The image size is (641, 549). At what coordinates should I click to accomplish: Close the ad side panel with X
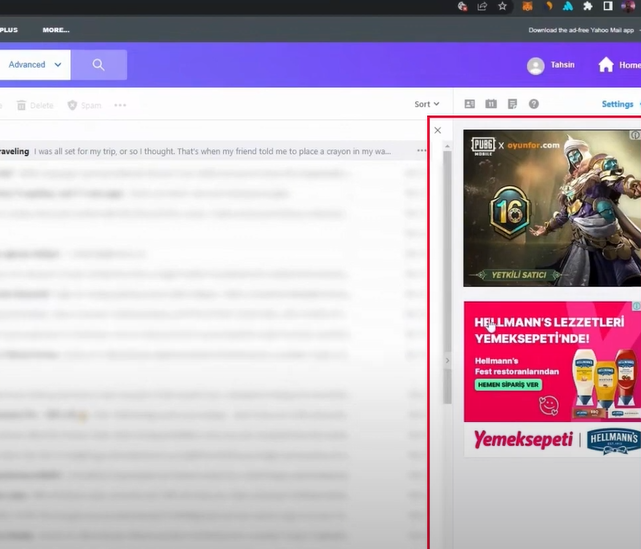point(437,130)
